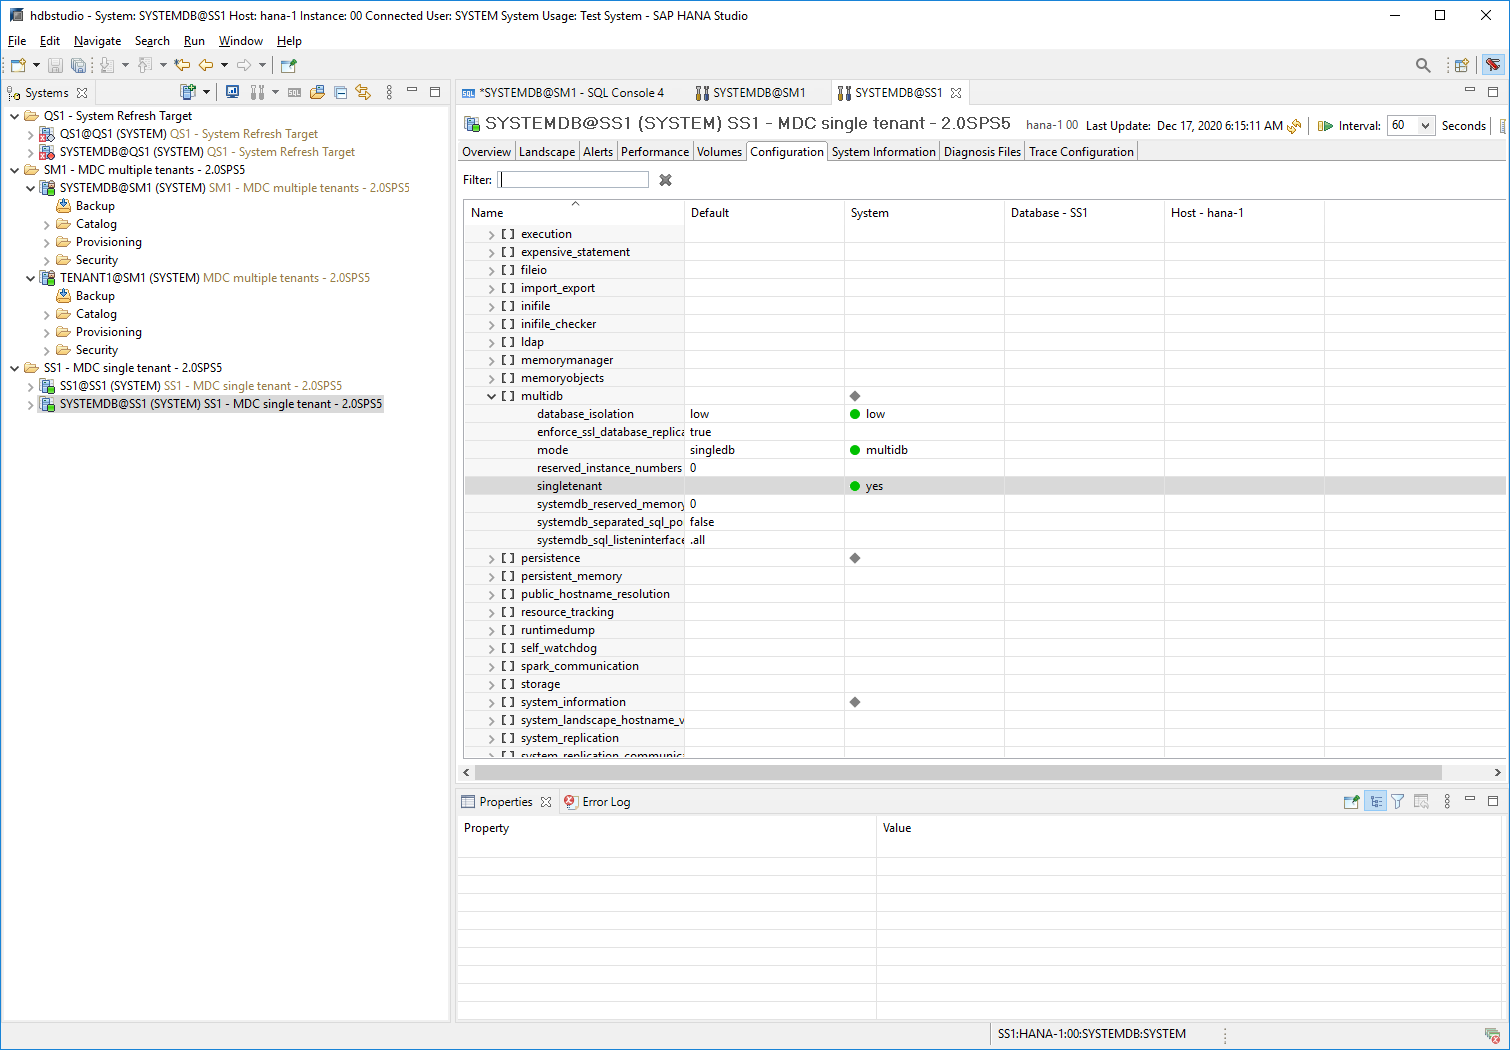Click the Add System icon in Systems panel
This screenshot has height=1050, width=1510.
click(187, 92)
